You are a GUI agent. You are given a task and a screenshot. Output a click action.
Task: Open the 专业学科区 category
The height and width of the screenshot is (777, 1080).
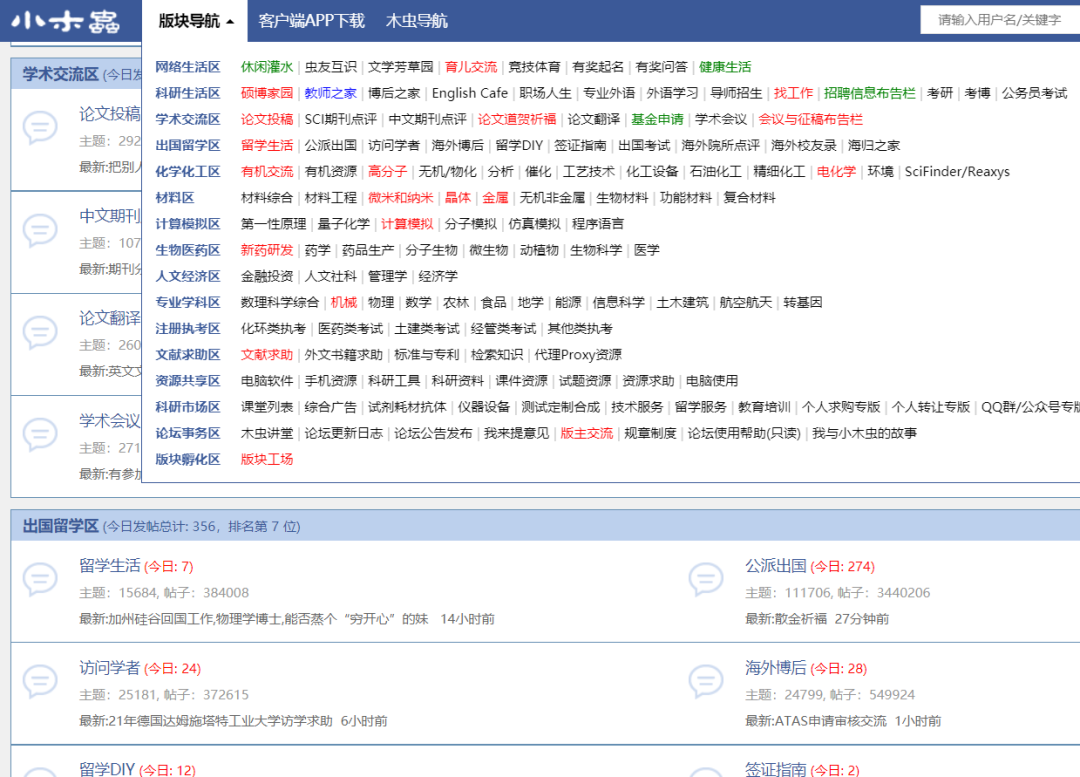pos(187,302)
